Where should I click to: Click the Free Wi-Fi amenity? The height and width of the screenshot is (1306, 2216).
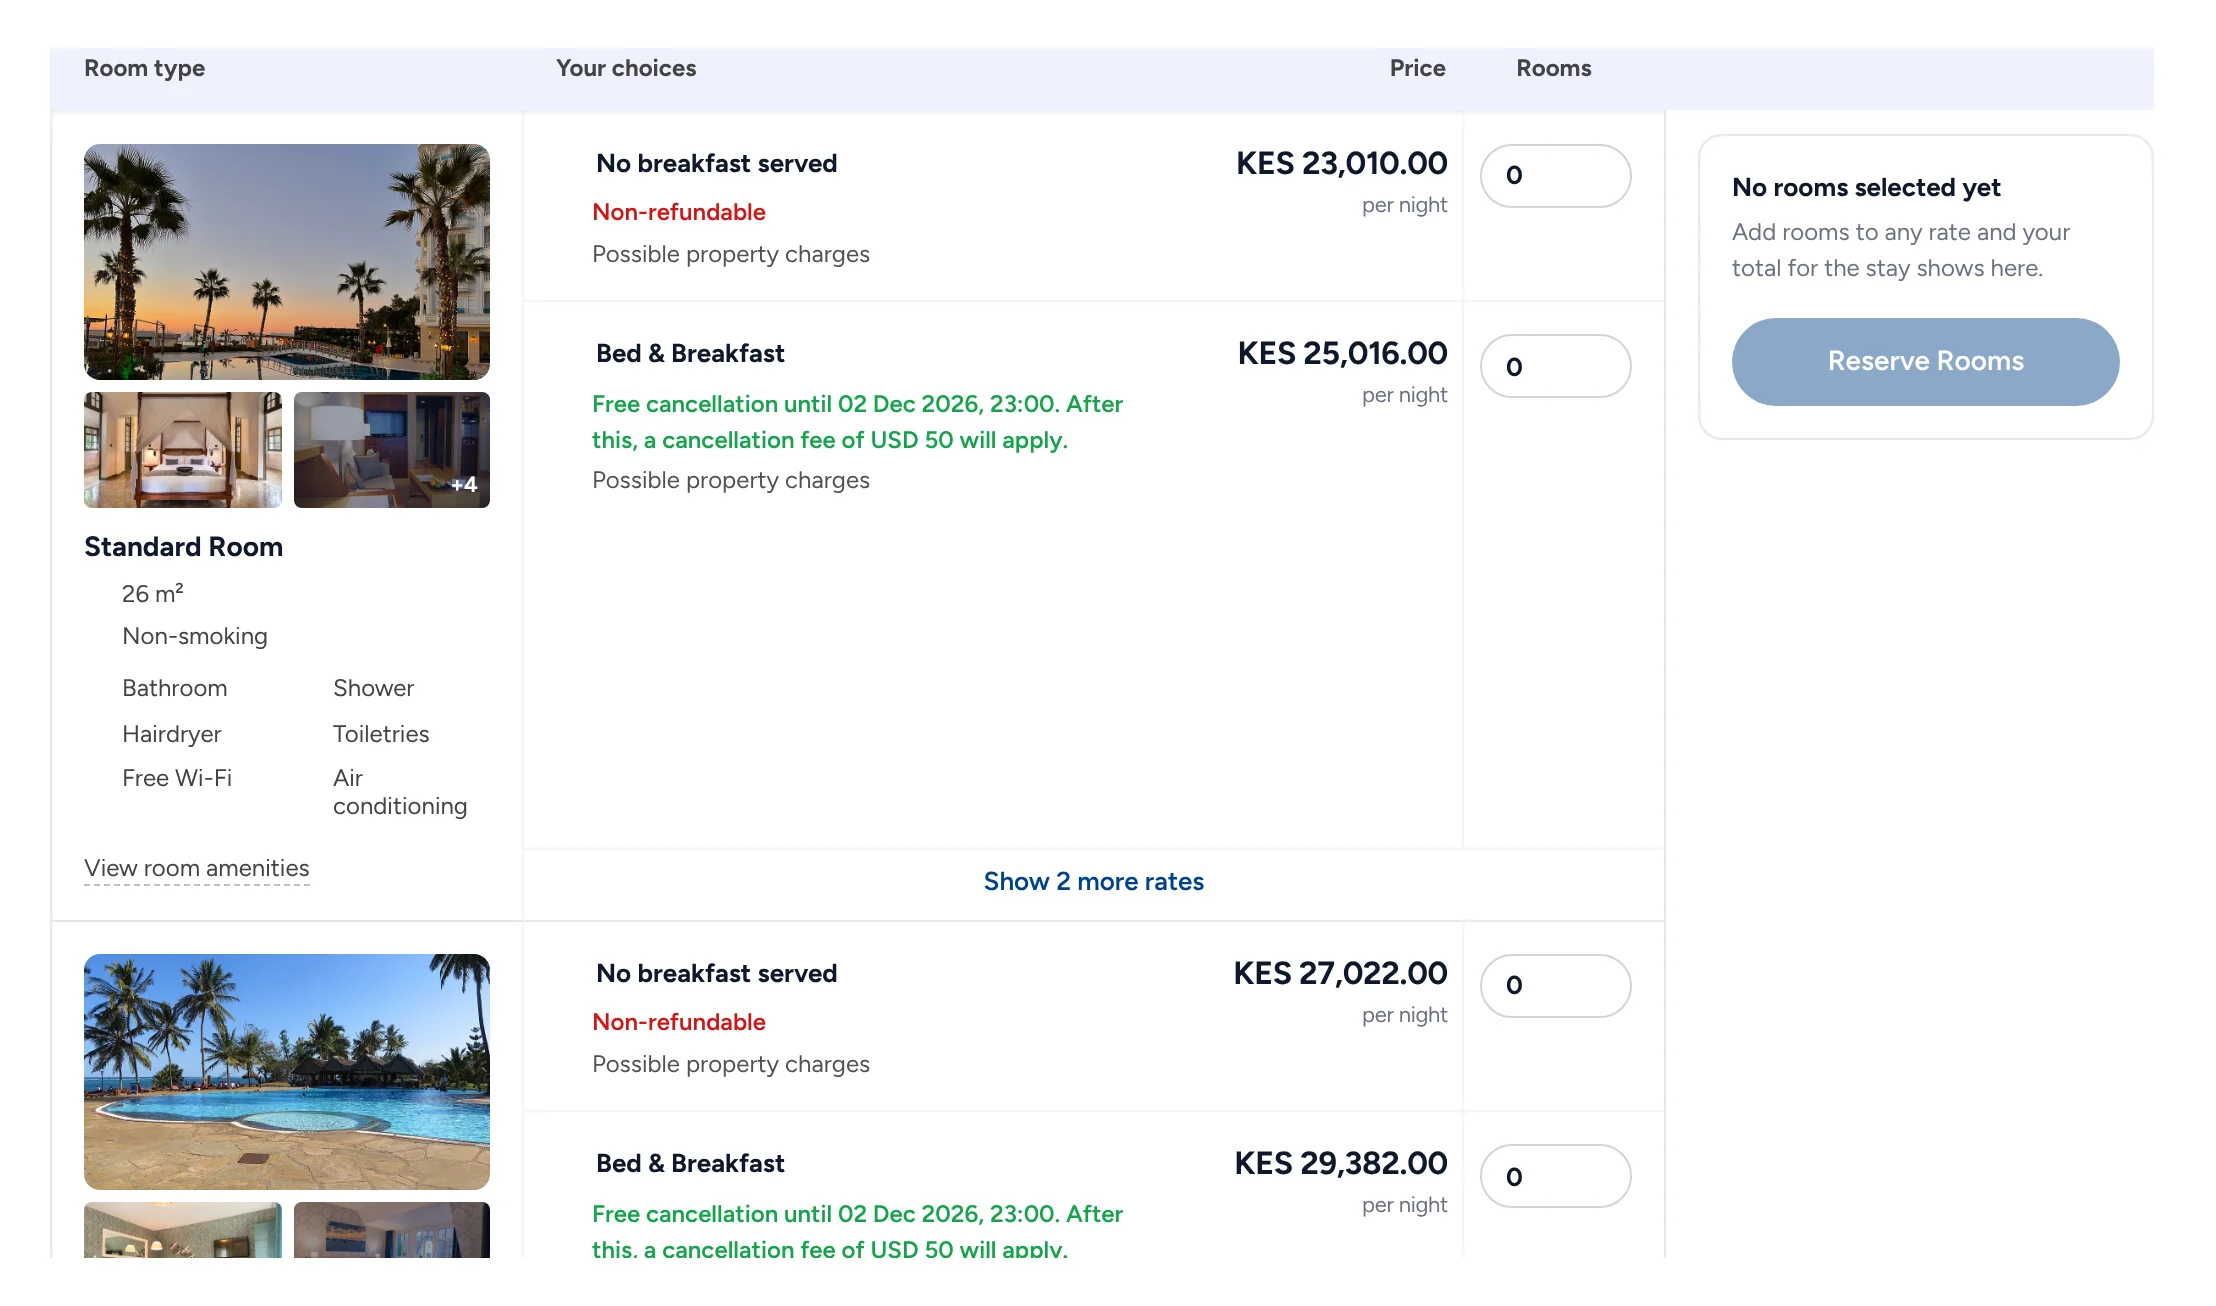click(x=177, y=778)
